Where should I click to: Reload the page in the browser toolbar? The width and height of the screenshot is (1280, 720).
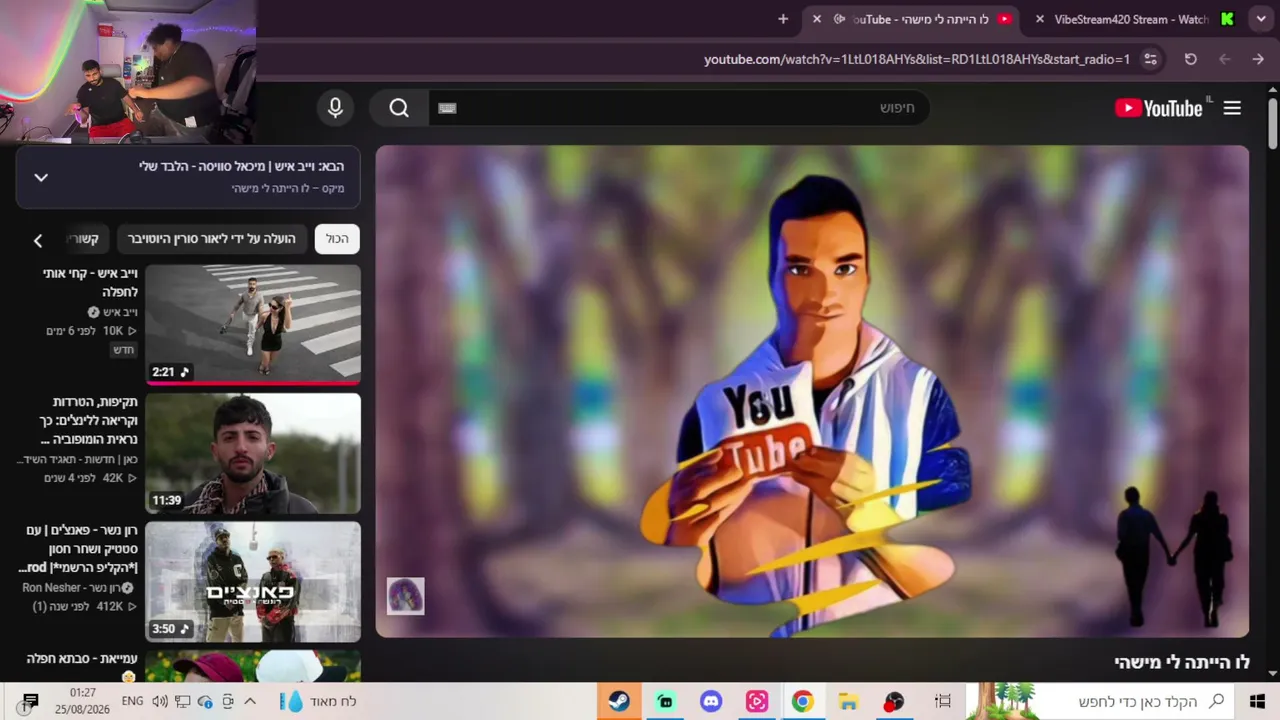click(x=1190, y=59)
